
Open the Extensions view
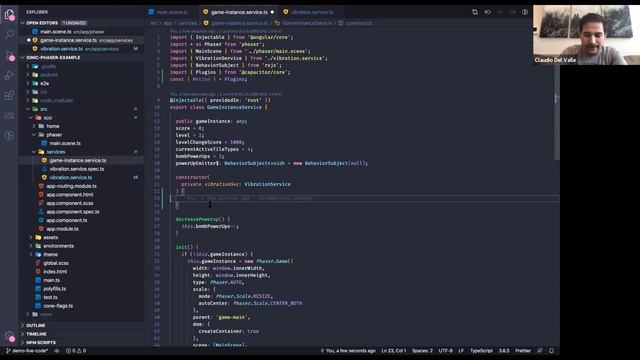[x=9, y=96]
